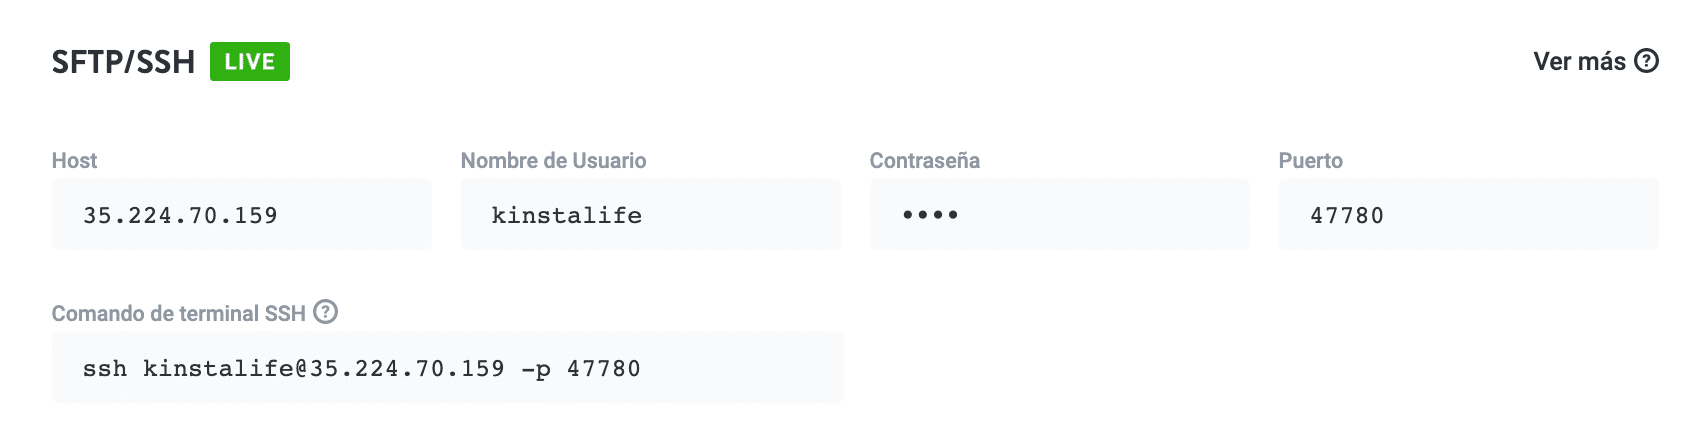Click the Host label
This screenshot has height=446, width=1698.
point(74,161)
